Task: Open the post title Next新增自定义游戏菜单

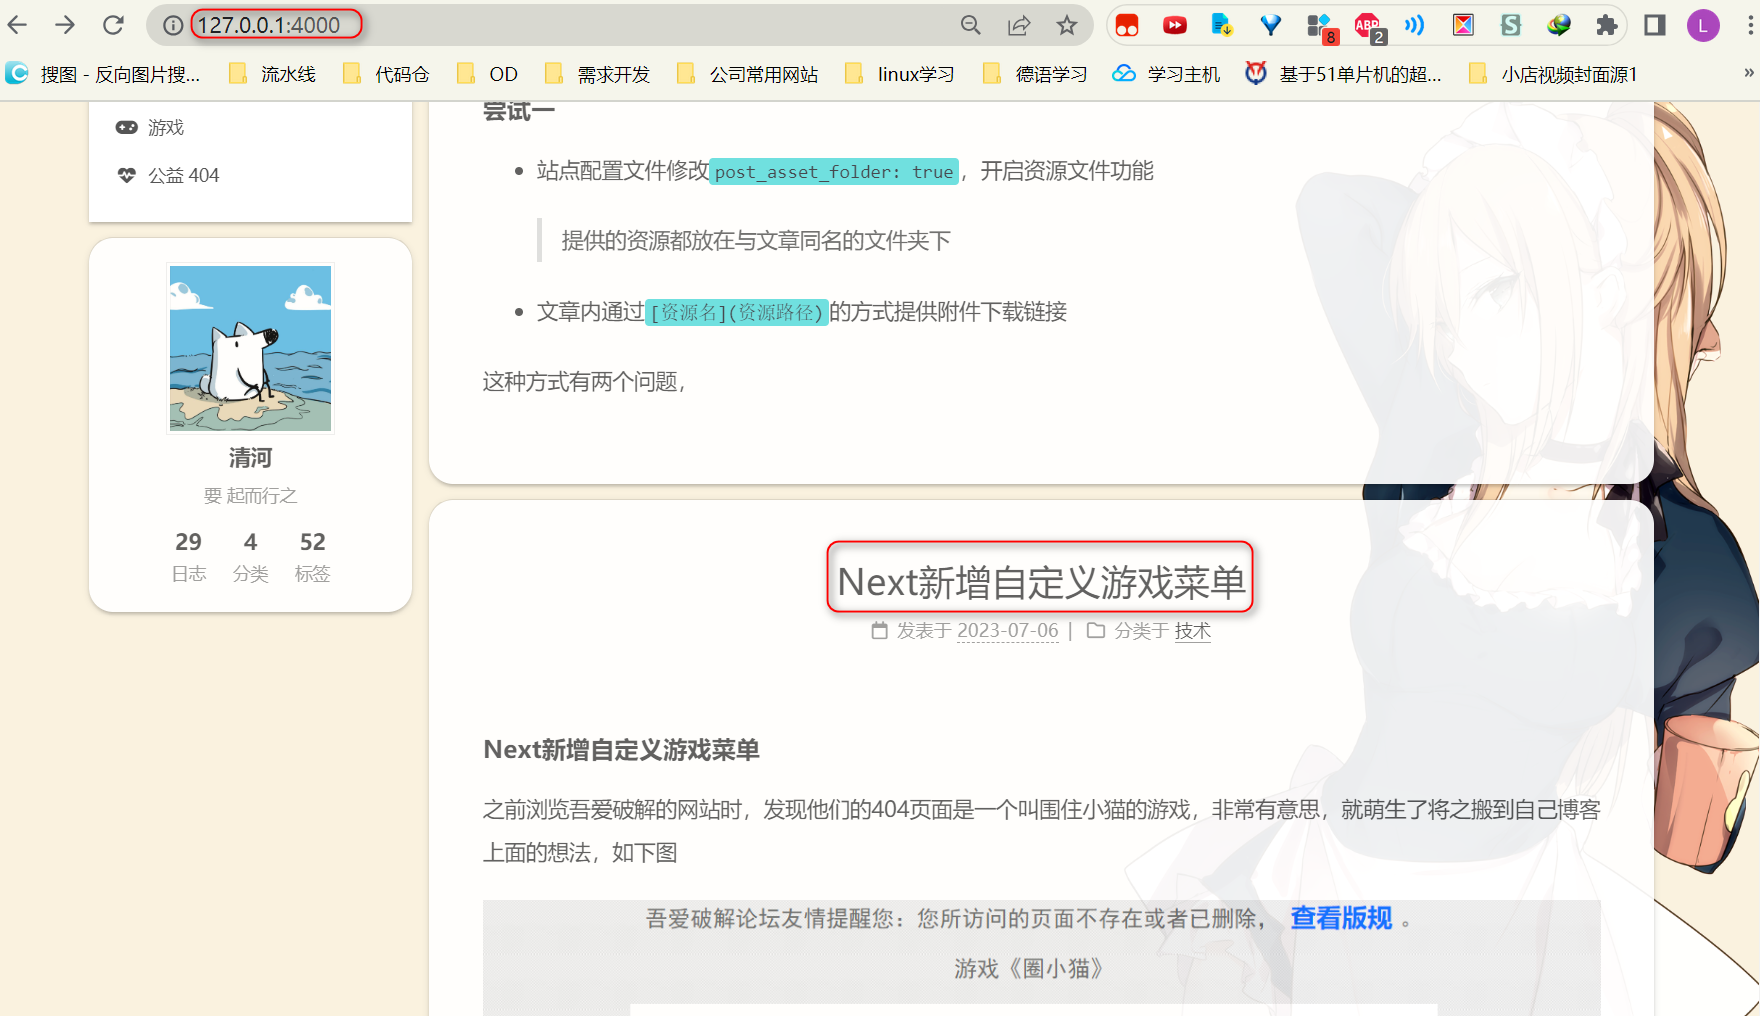Action: tap(1041, 582)
